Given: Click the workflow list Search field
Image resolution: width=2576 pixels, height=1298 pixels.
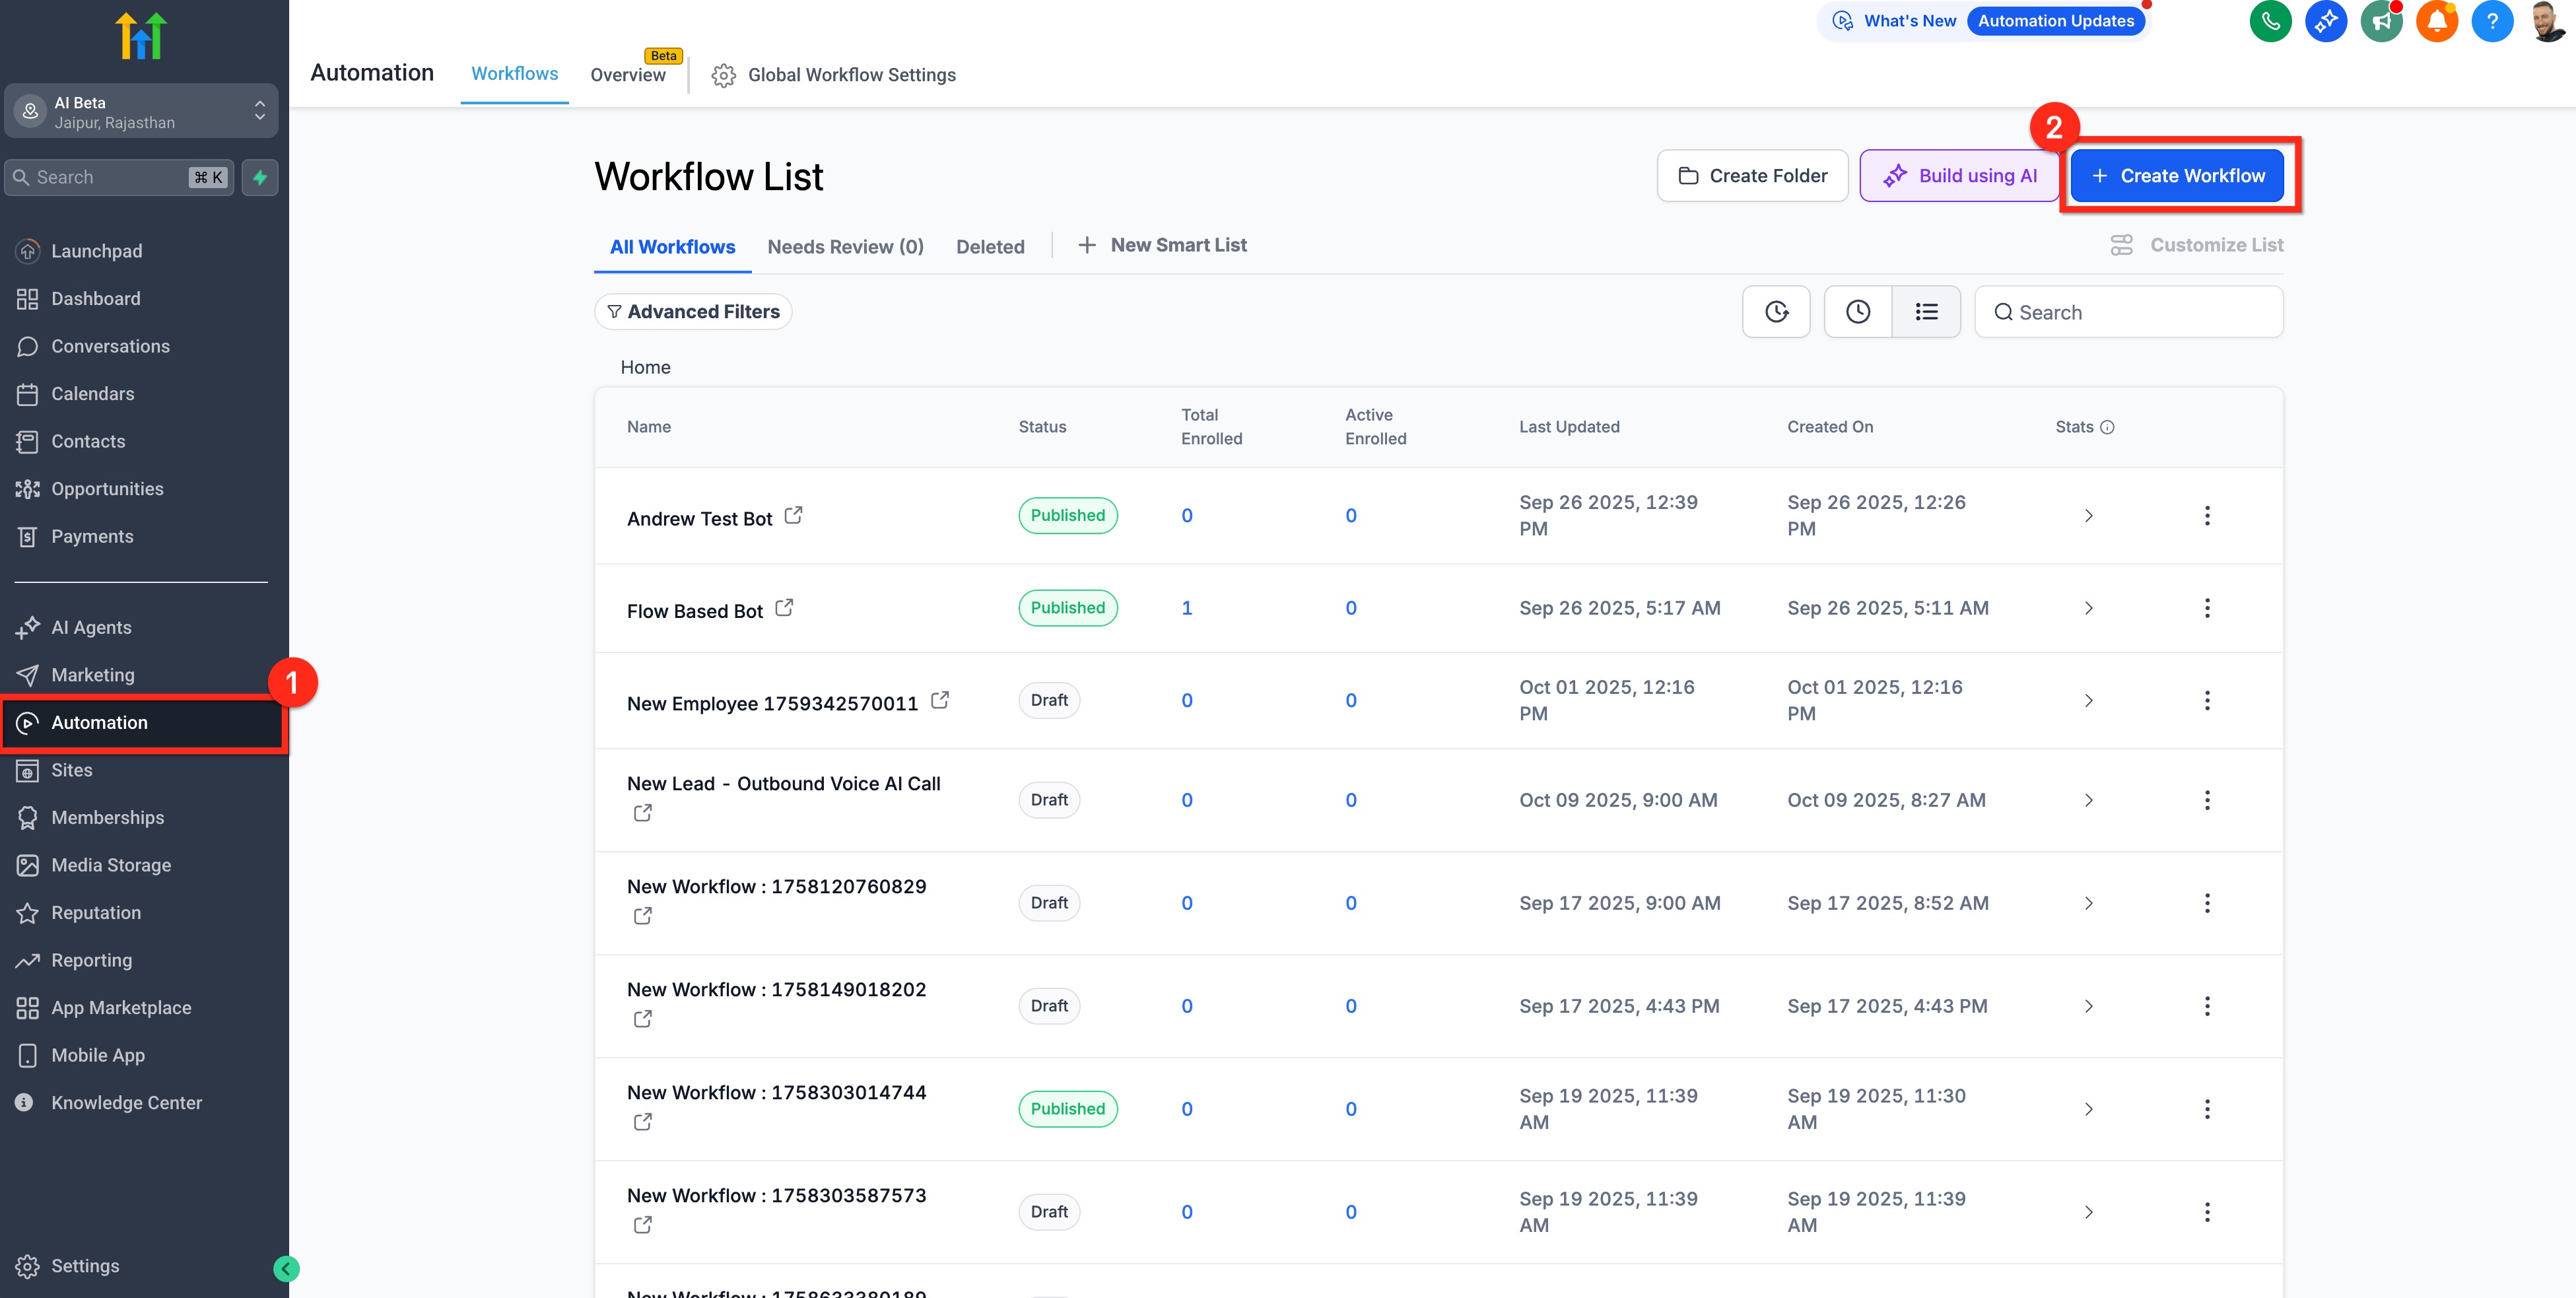Looking at the screenshot, I should (x=2140, y=312).
